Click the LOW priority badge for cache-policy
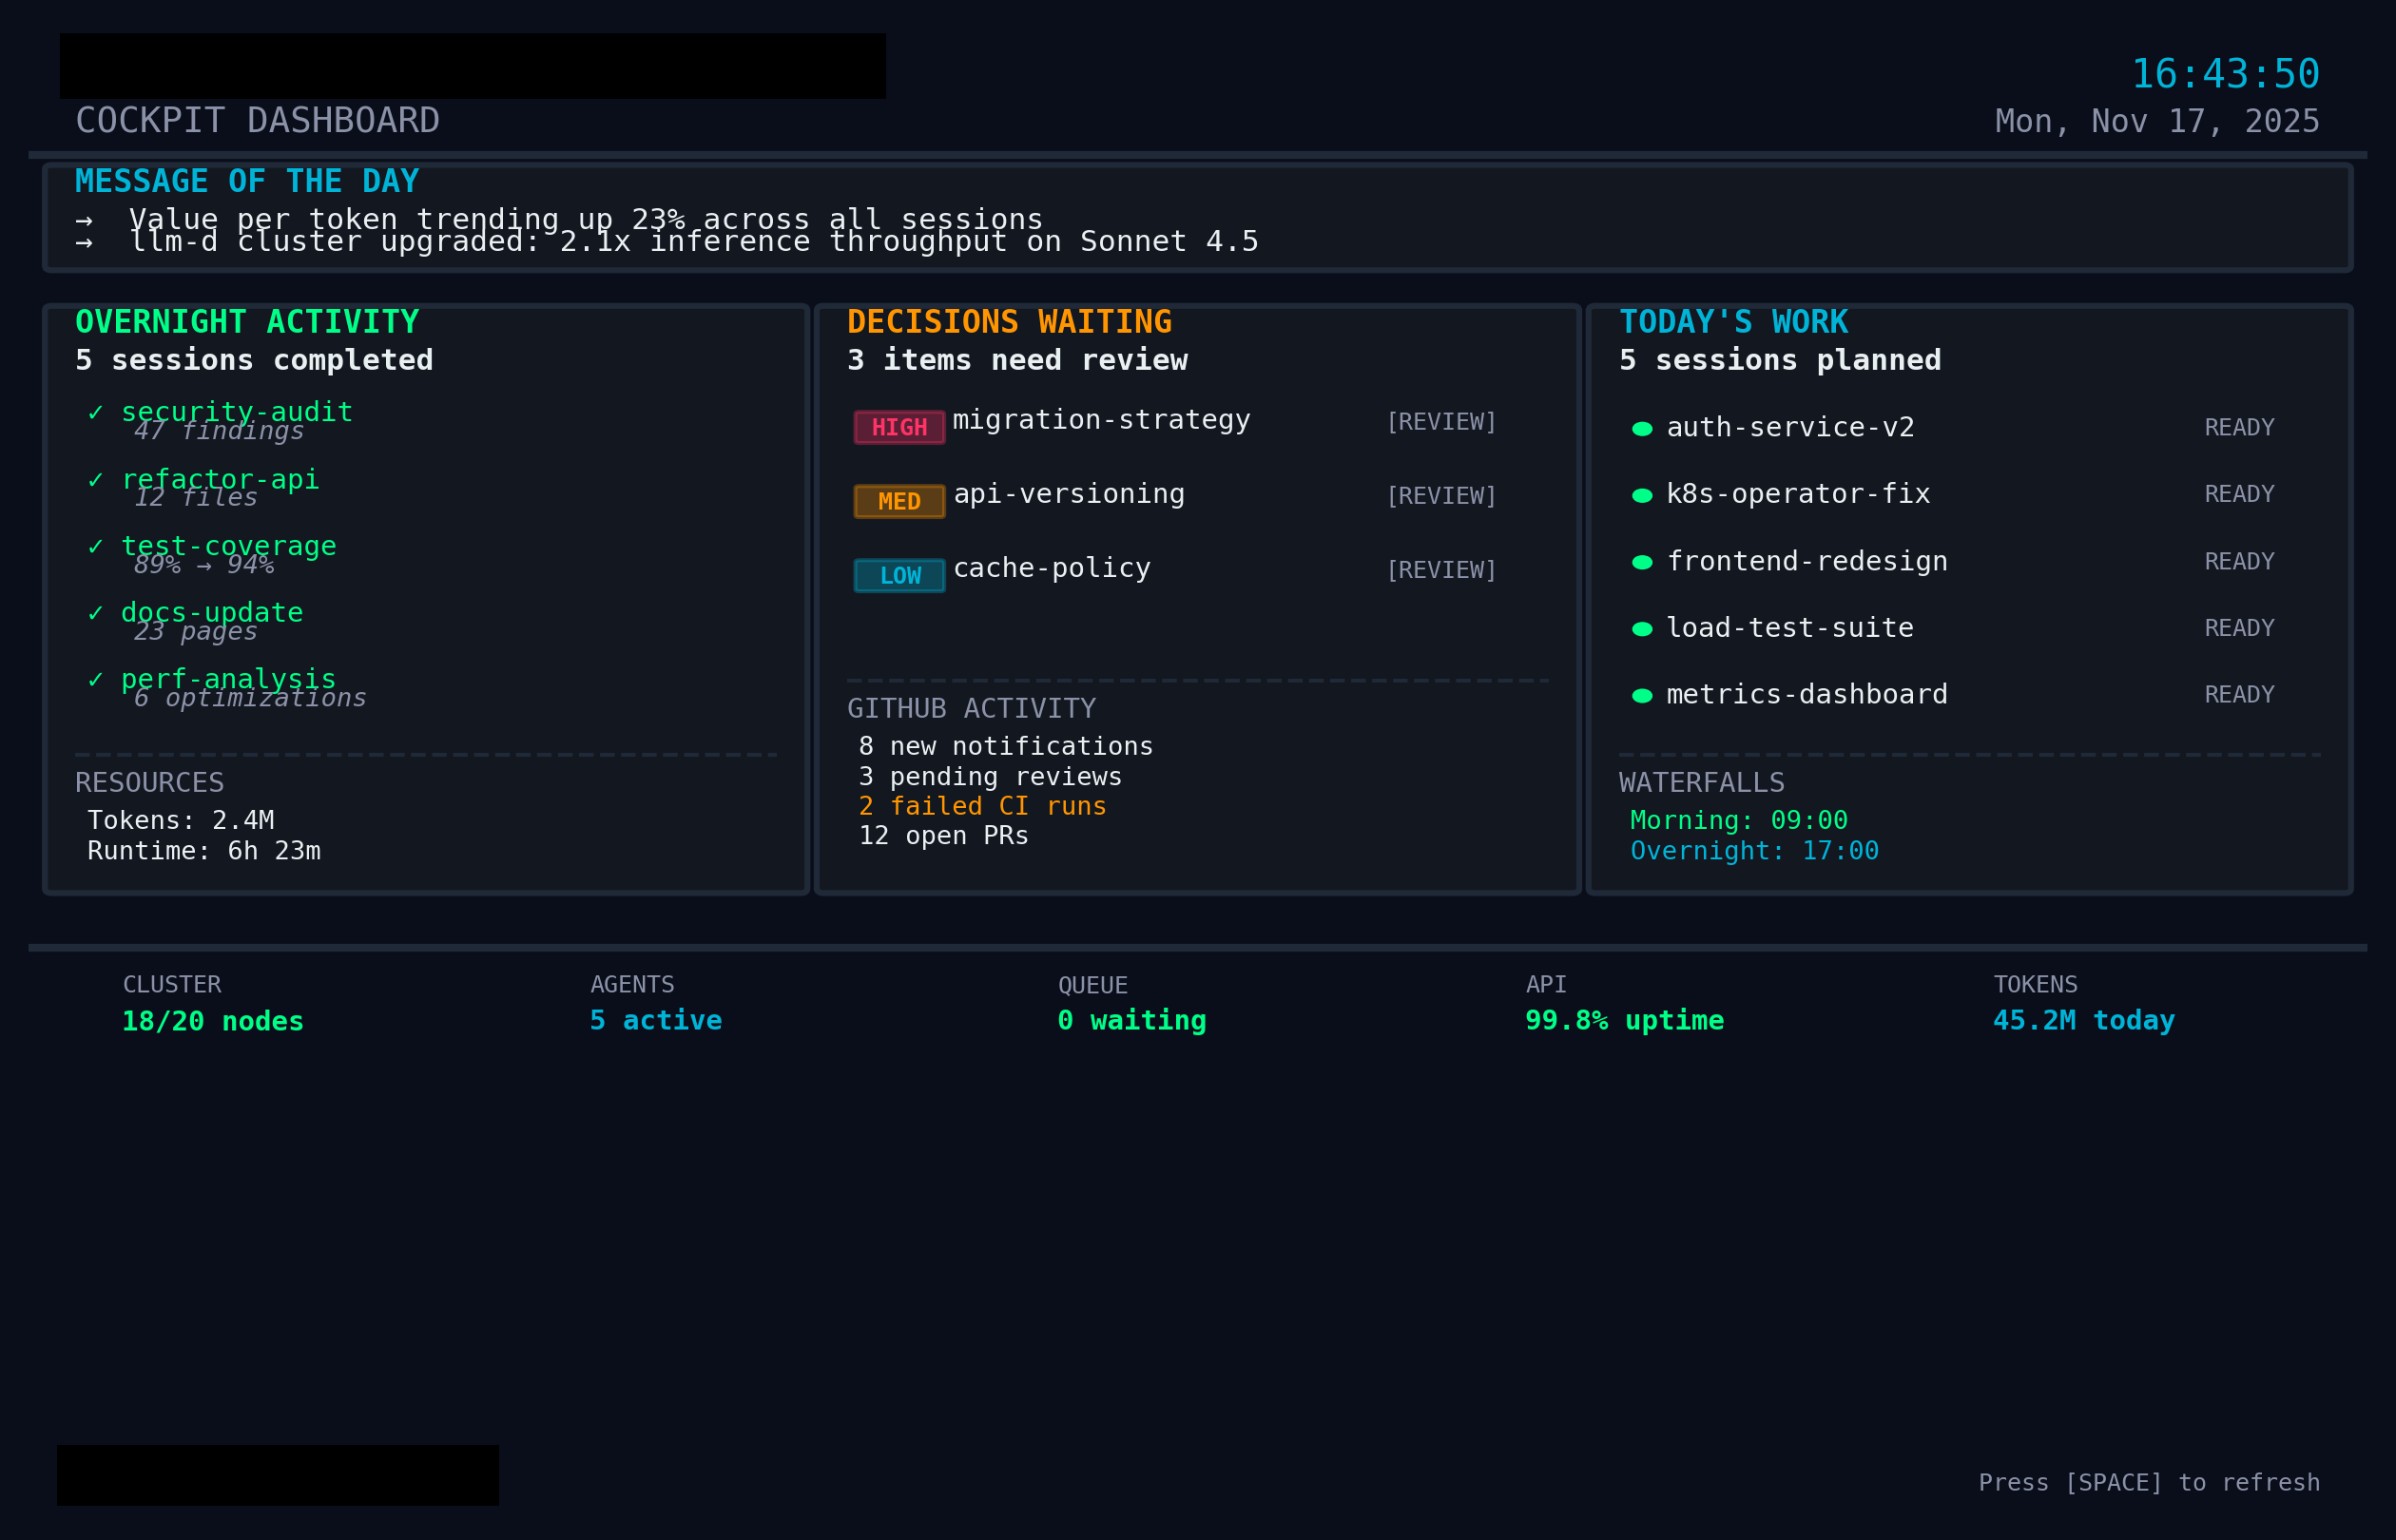 click(899, 575)
